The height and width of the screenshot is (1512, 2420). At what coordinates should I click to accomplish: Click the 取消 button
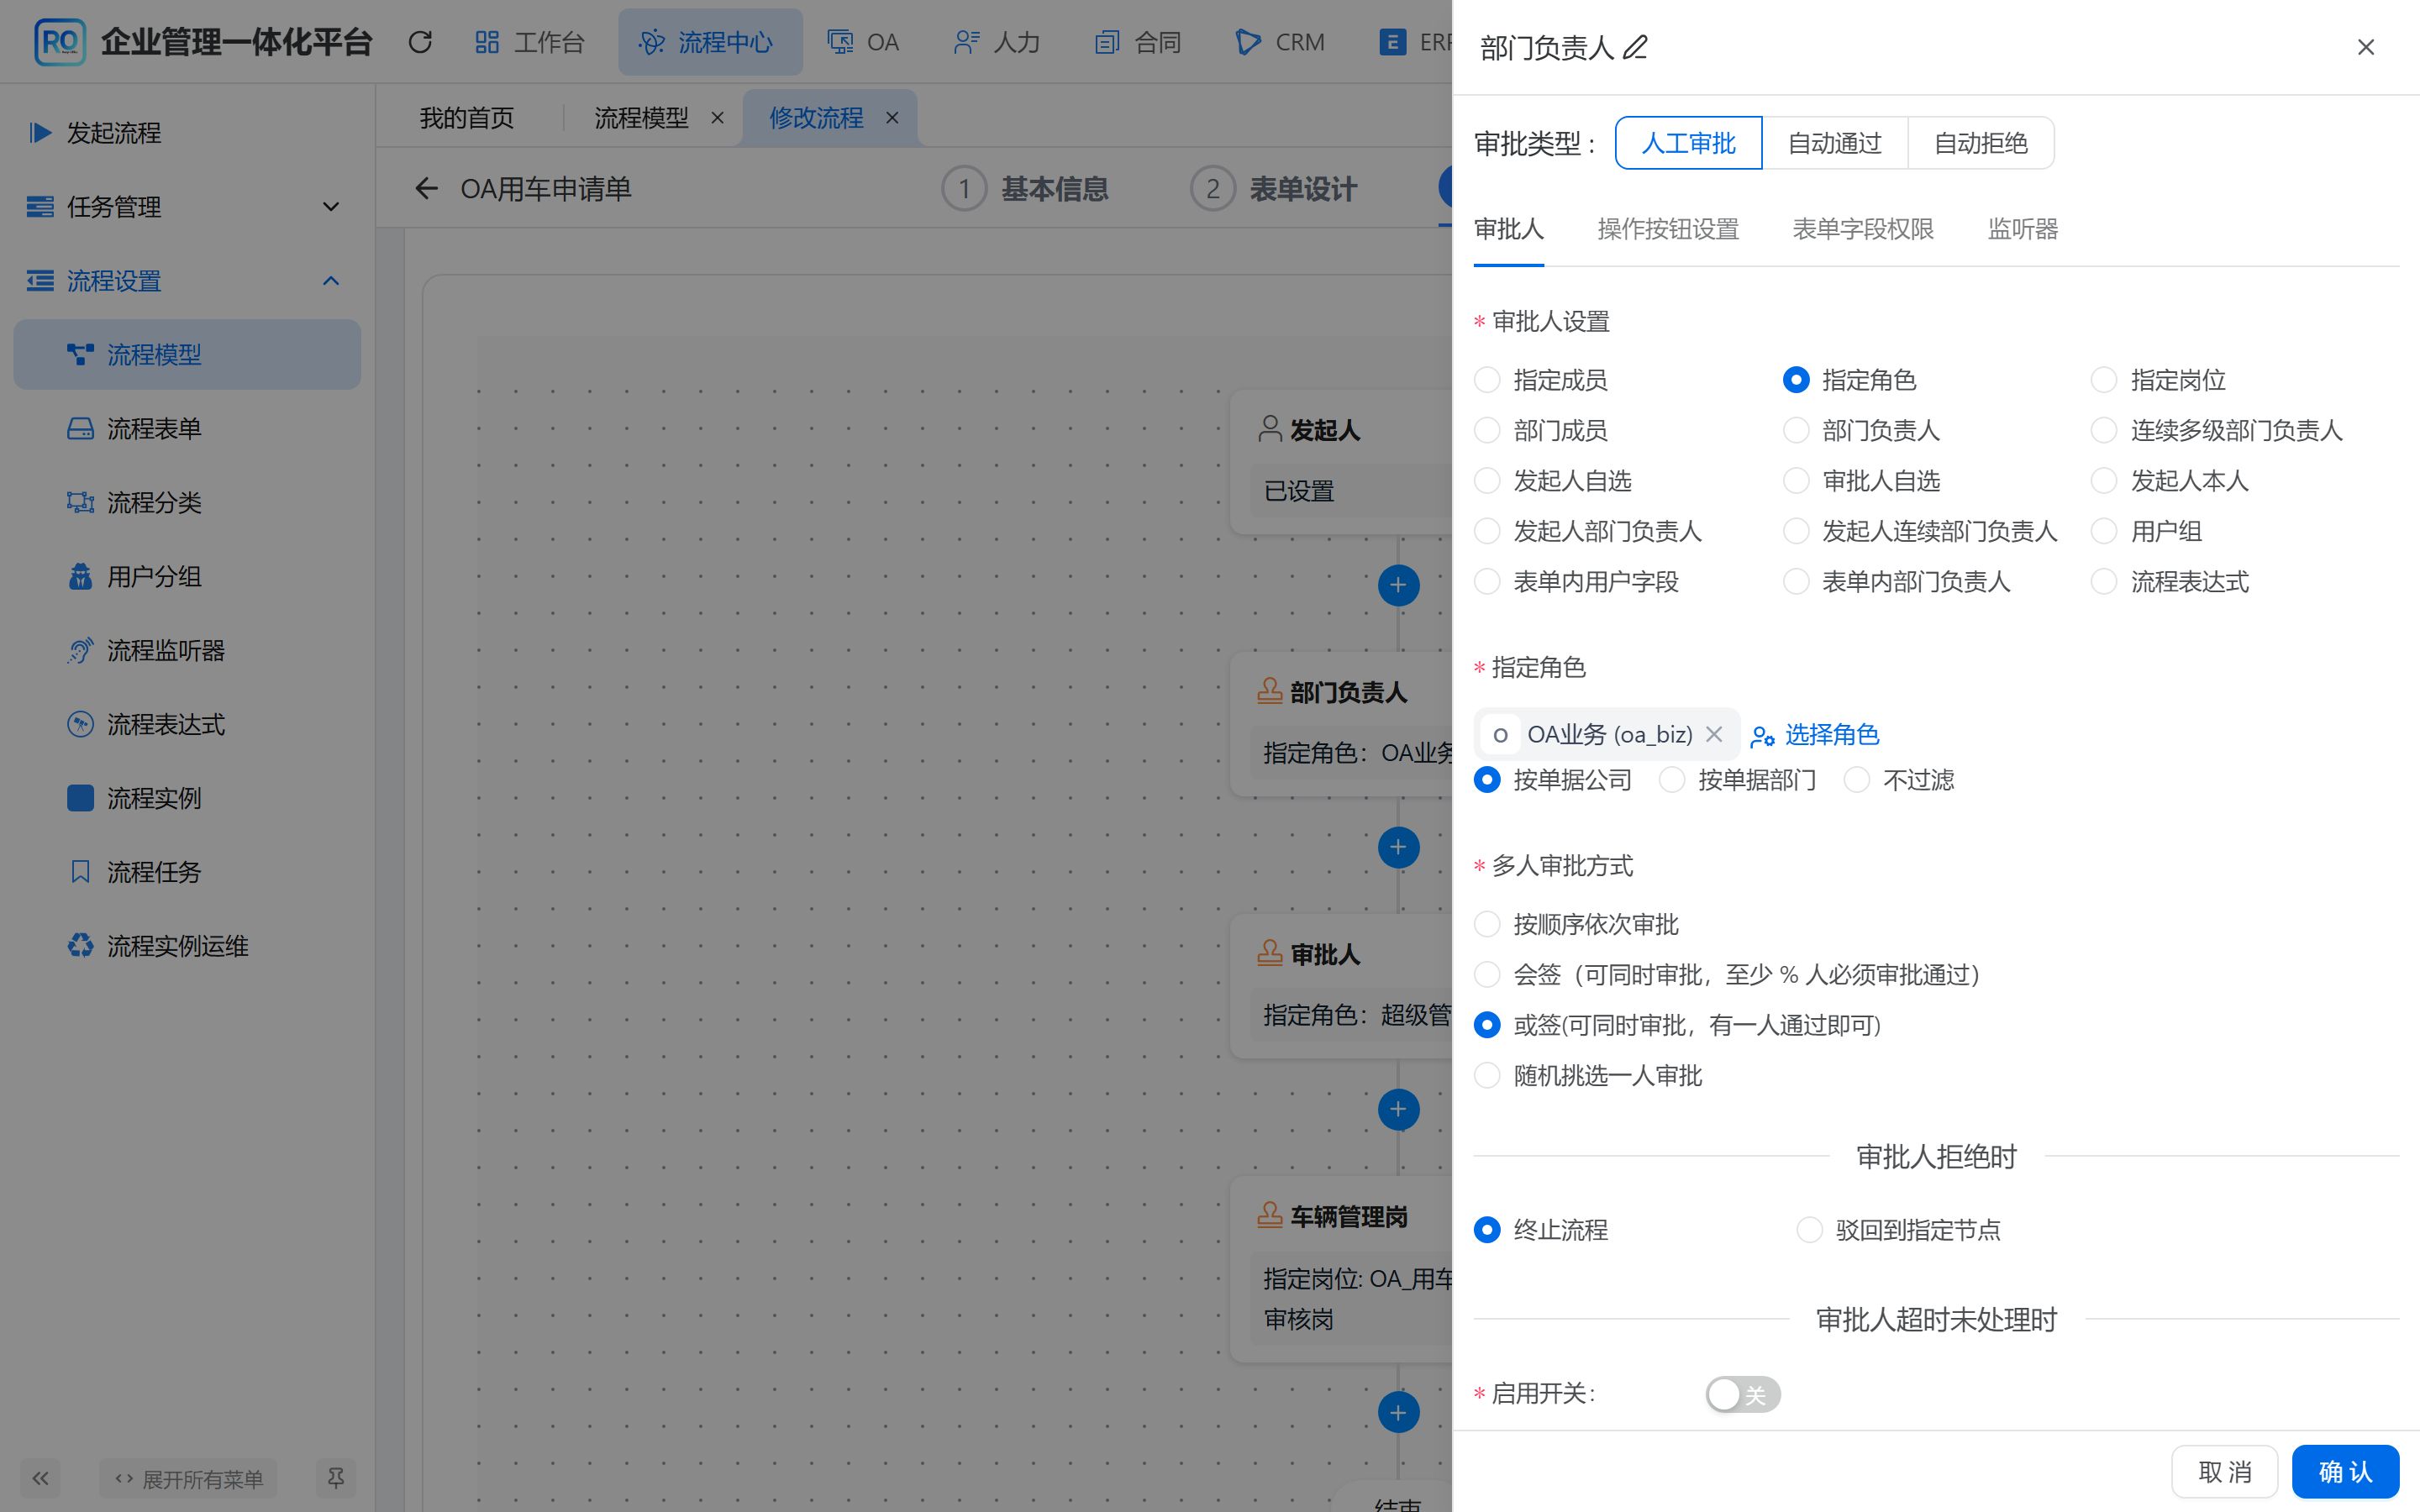click(2225, 1471)
